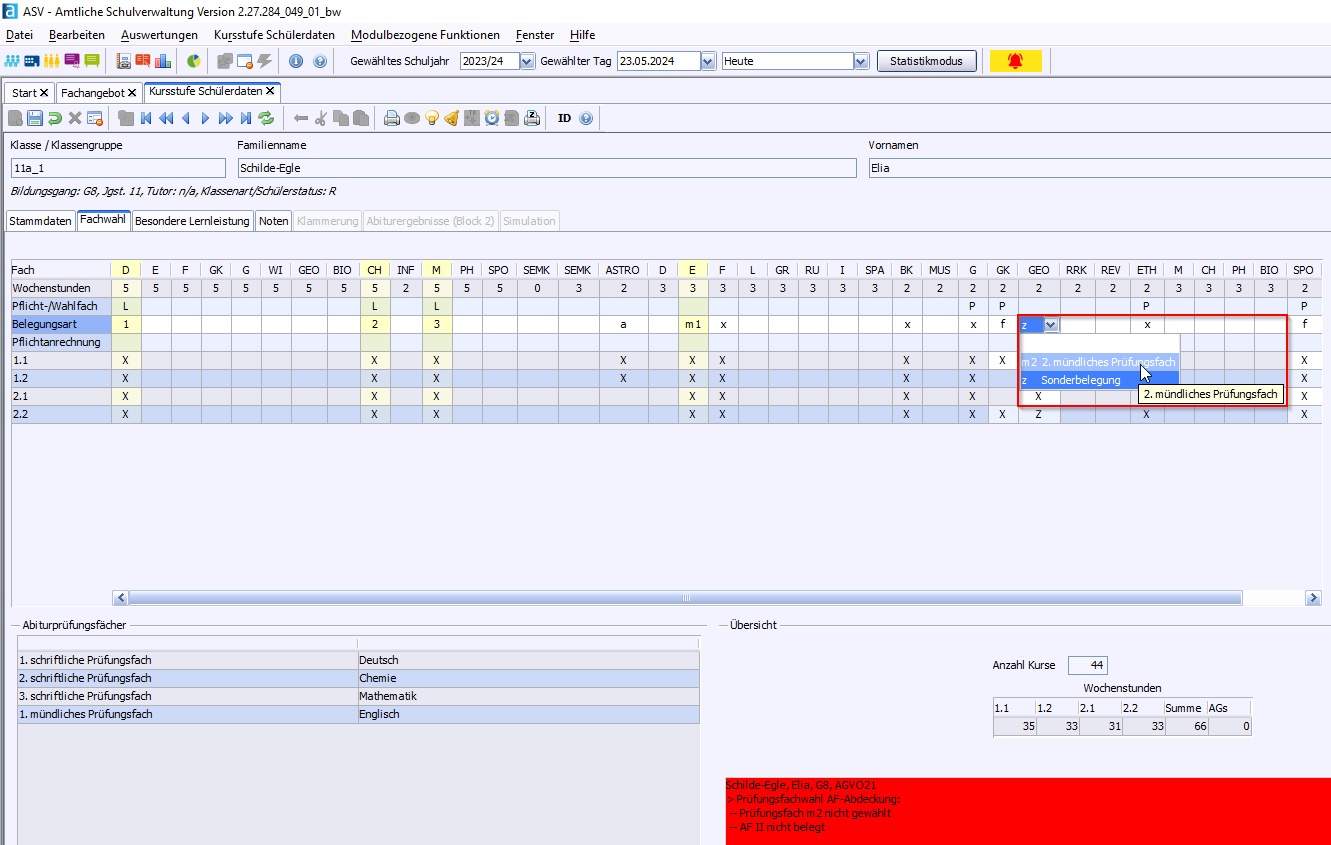1331x845 pixels.
Task: Click the red alarm bell notification icon
Action: [1015, 61]
